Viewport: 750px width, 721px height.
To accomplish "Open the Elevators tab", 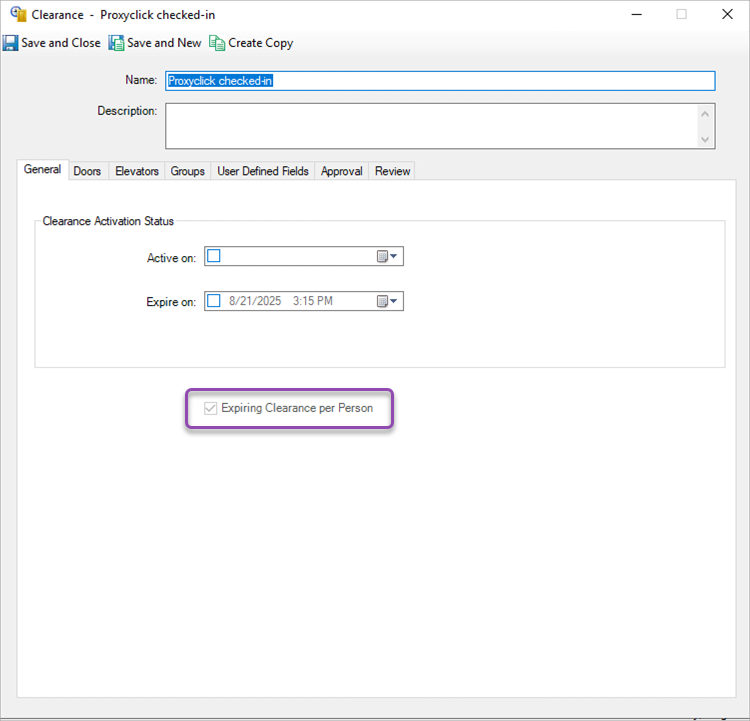I will (137, 171).
